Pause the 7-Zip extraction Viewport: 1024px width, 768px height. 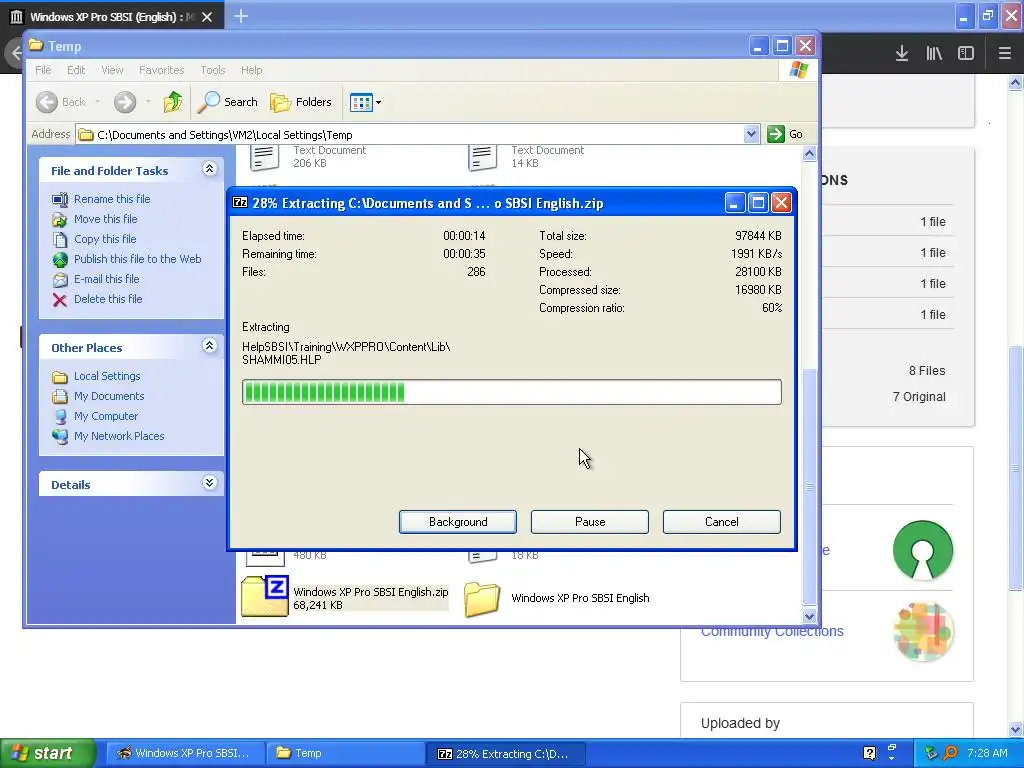pos(590,522)
